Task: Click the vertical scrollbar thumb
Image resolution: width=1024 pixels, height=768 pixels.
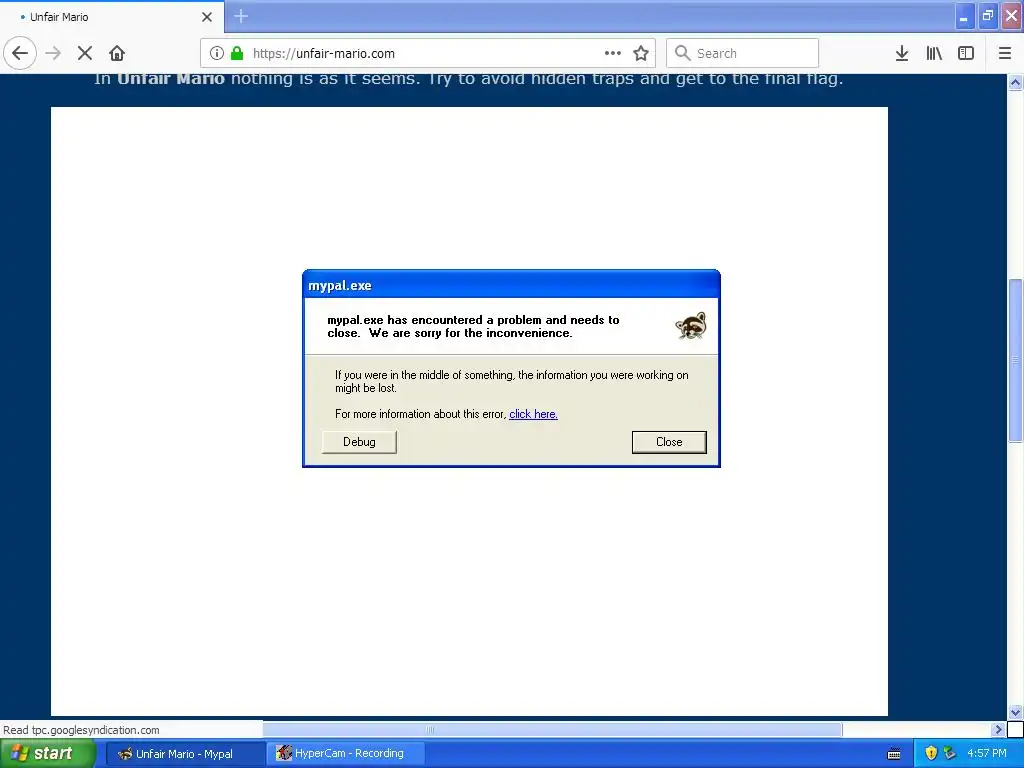Action: pyautogui.click(x=1016, y=360)
